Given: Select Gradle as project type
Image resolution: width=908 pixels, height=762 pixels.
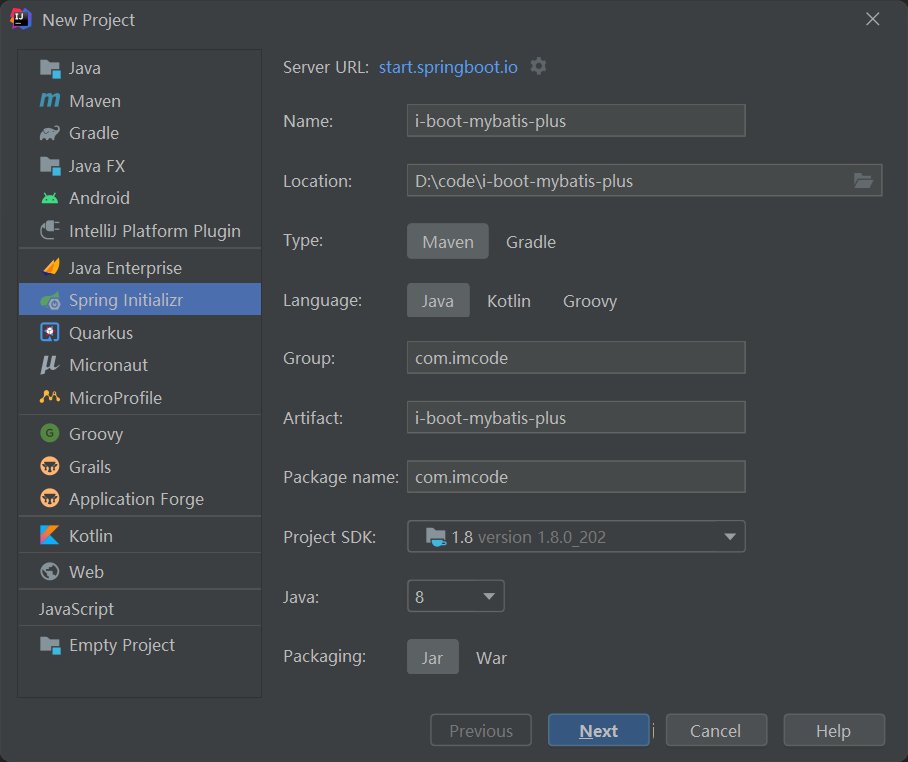Looking at the screenshot, I should point(530,242).
